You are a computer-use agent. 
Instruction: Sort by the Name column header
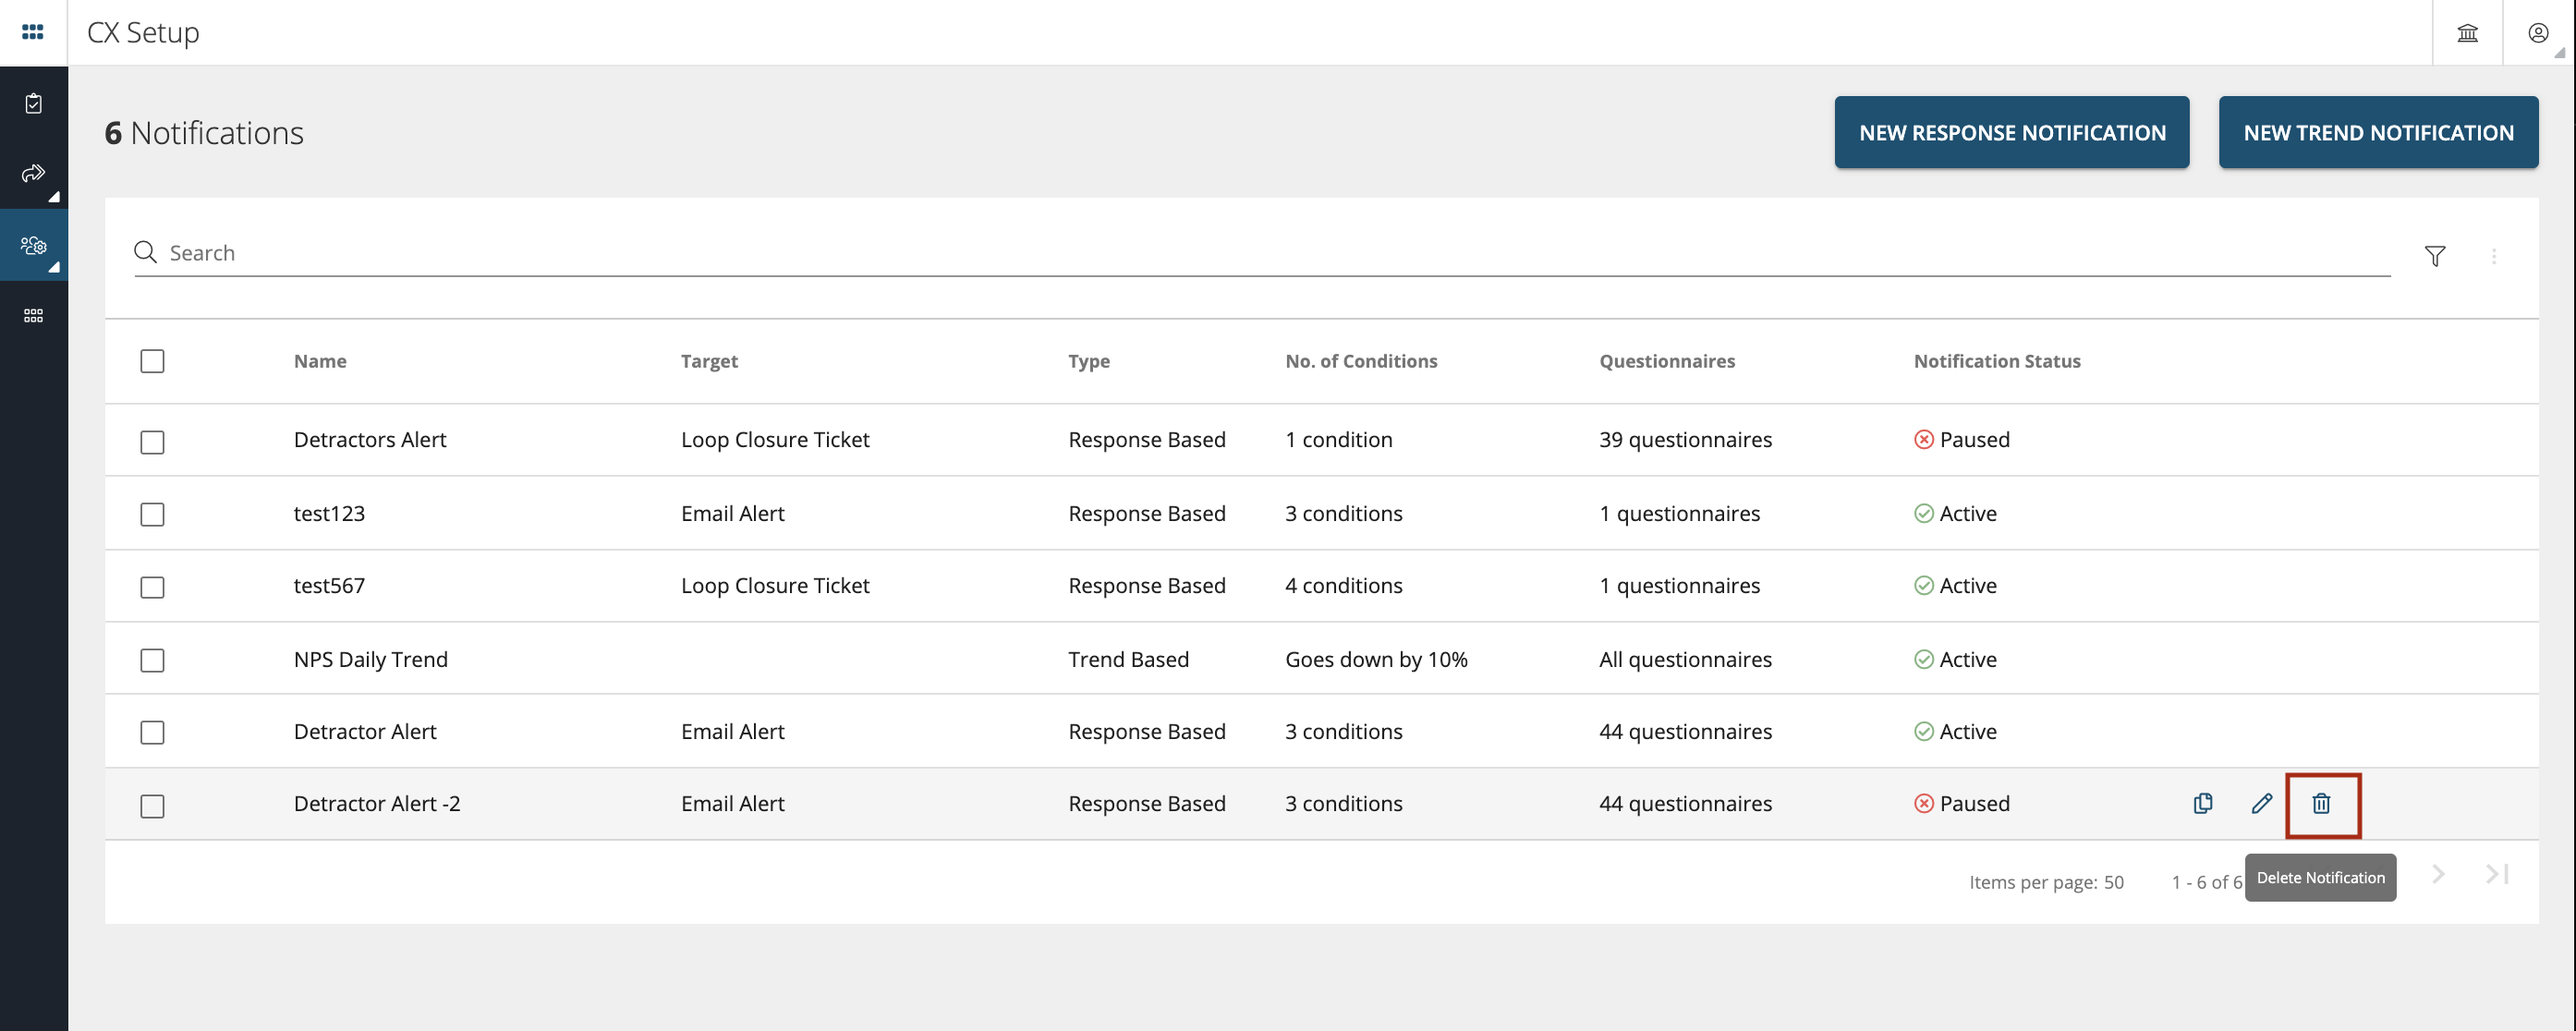(x=320, y=361)
